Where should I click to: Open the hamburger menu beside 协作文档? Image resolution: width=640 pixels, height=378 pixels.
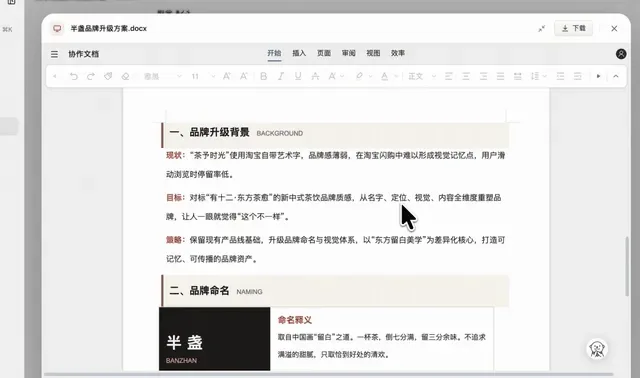click(54, 54)
